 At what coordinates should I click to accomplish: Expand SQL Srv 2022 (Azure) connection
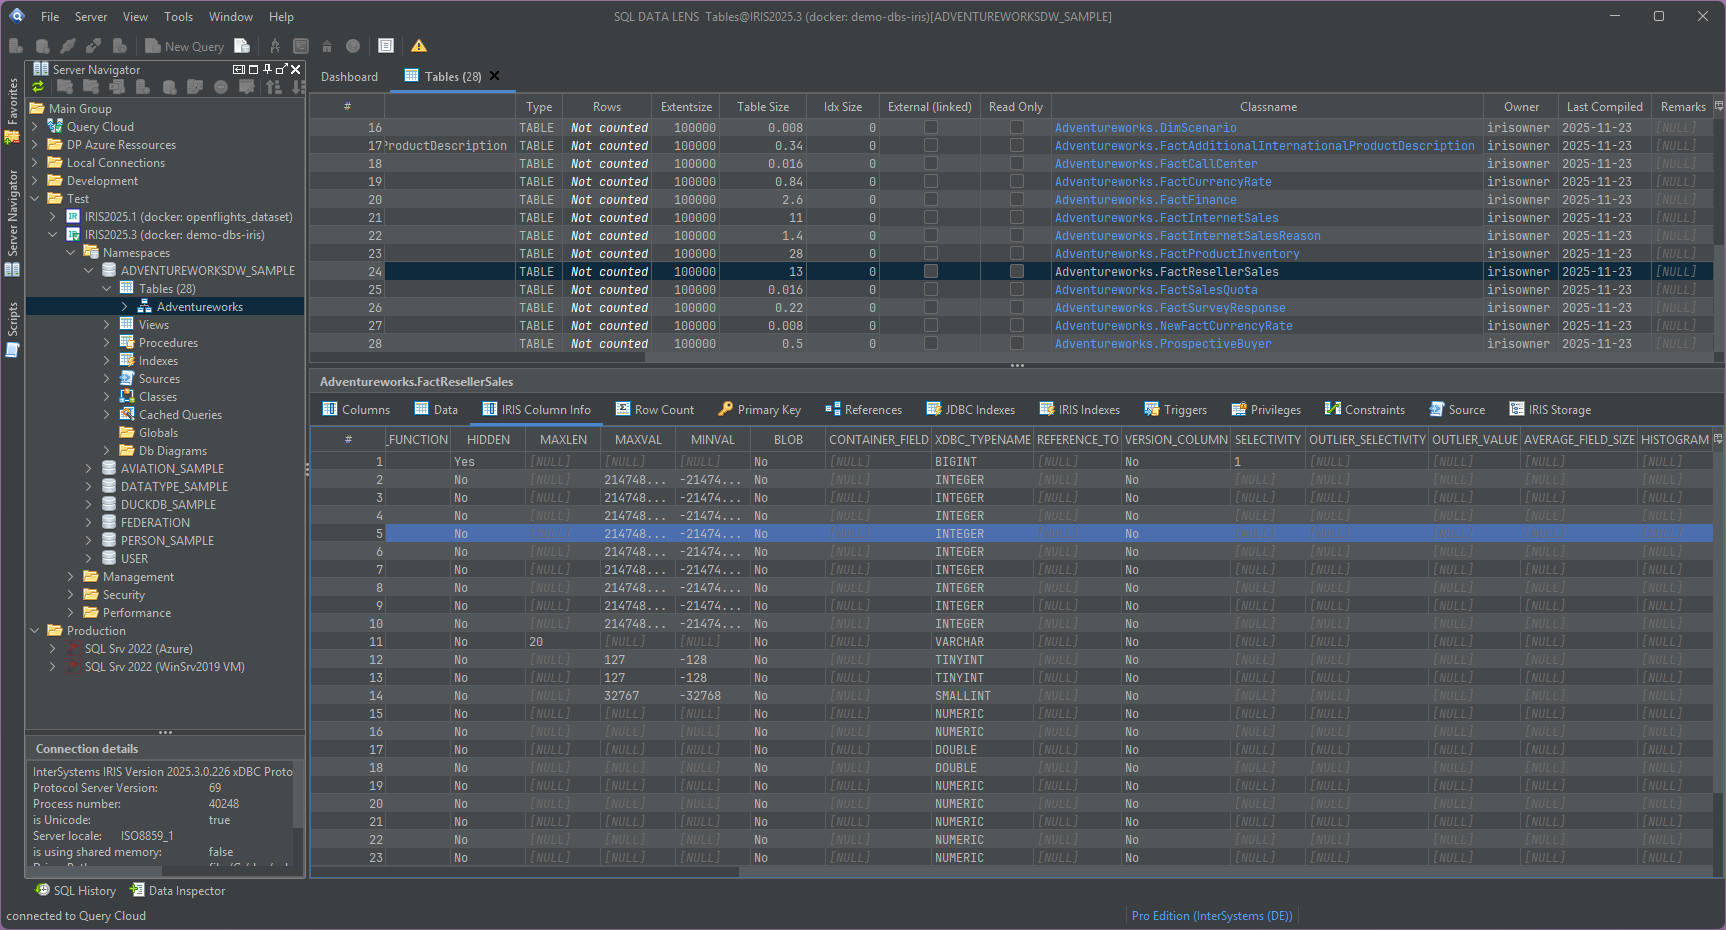pos(53,649)
